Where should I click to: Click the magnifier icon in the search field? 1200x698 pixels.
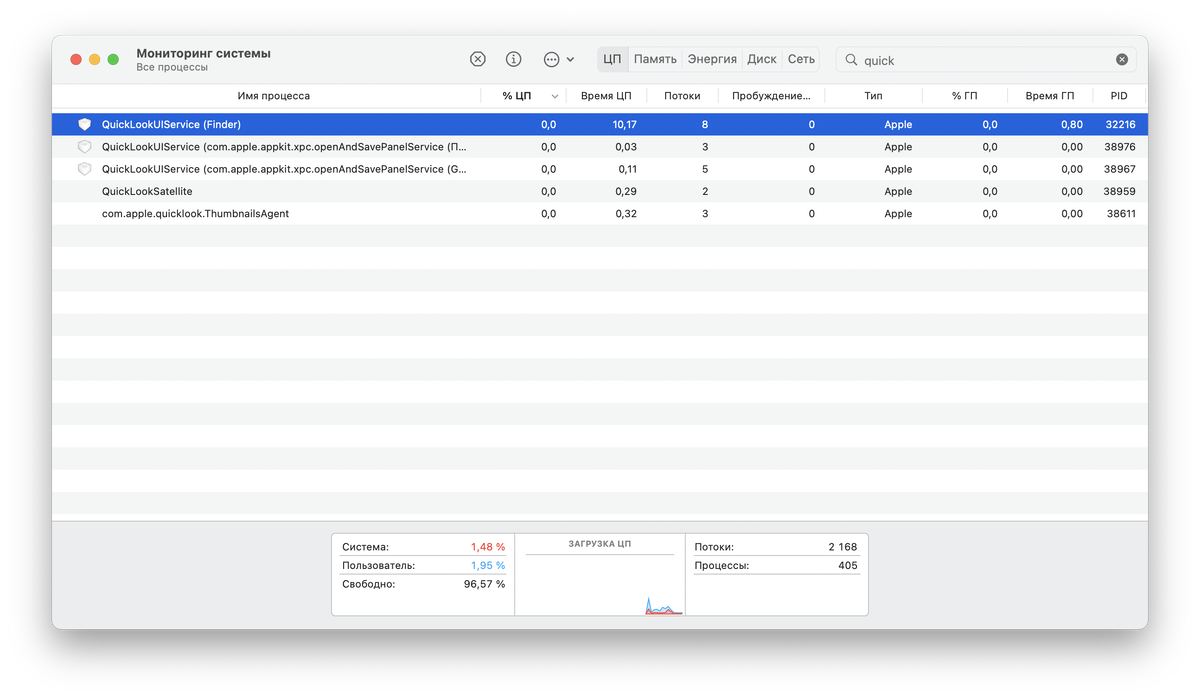[852, 60]
